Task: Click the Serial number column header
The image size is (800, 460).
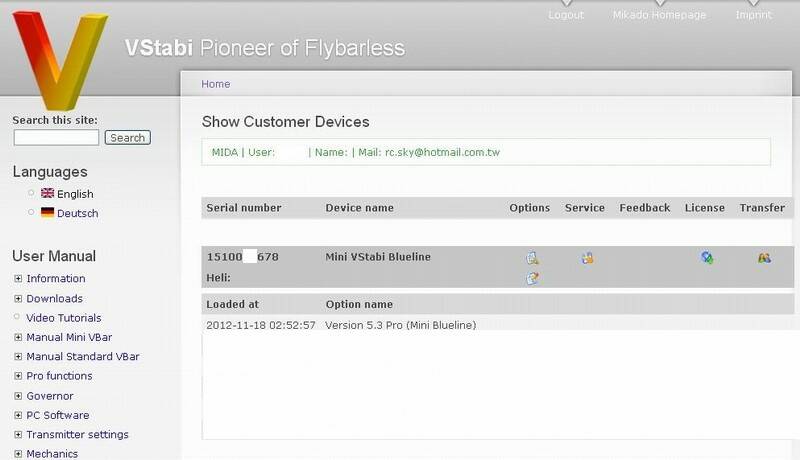Action: [244, 208]
